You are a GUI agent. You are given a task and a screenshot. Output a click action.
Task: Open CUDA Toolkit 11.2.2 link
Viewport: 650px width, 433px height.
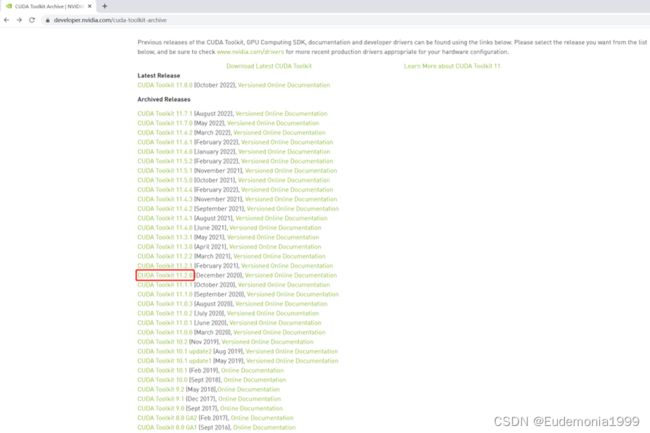[x=165, y=256]
